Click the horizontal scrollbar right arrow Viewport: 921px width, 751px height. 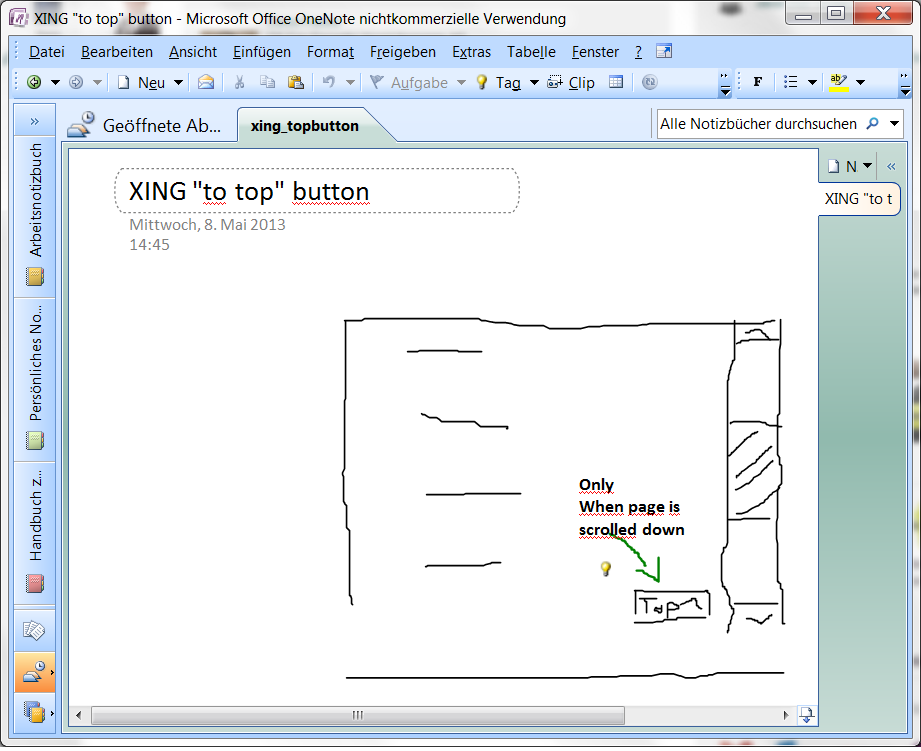[786, 715]
